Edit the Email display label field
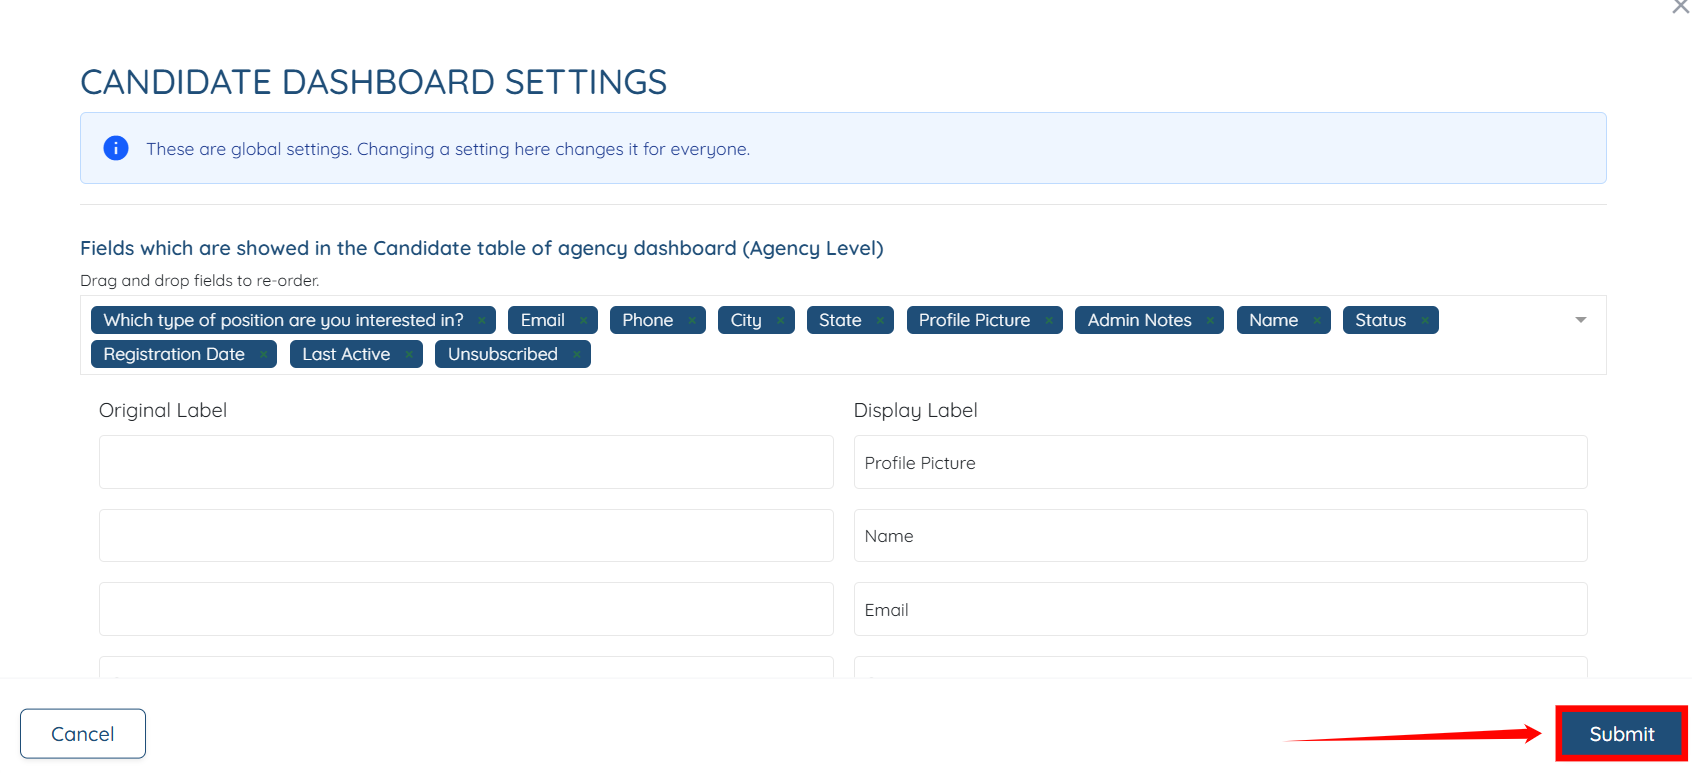This screenshot has width=1692, height=773. [x=1220, y=610]
